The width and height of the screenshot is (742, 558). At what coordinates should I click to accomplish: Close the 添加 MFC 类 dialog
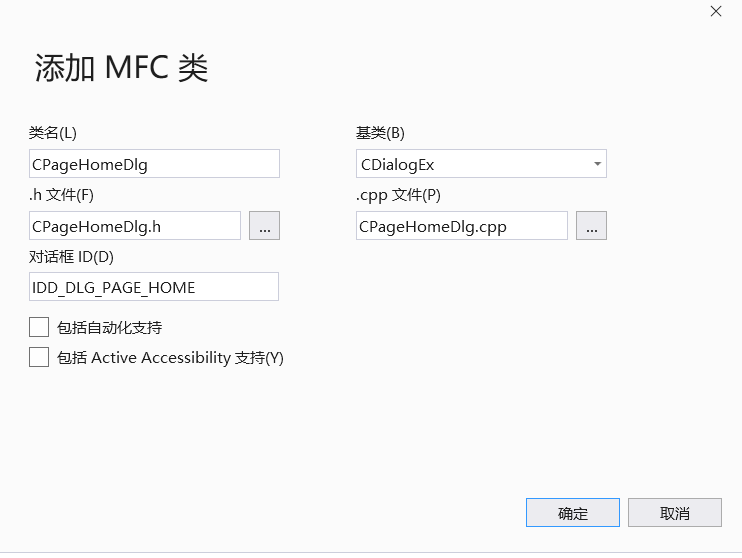point(716,11)
